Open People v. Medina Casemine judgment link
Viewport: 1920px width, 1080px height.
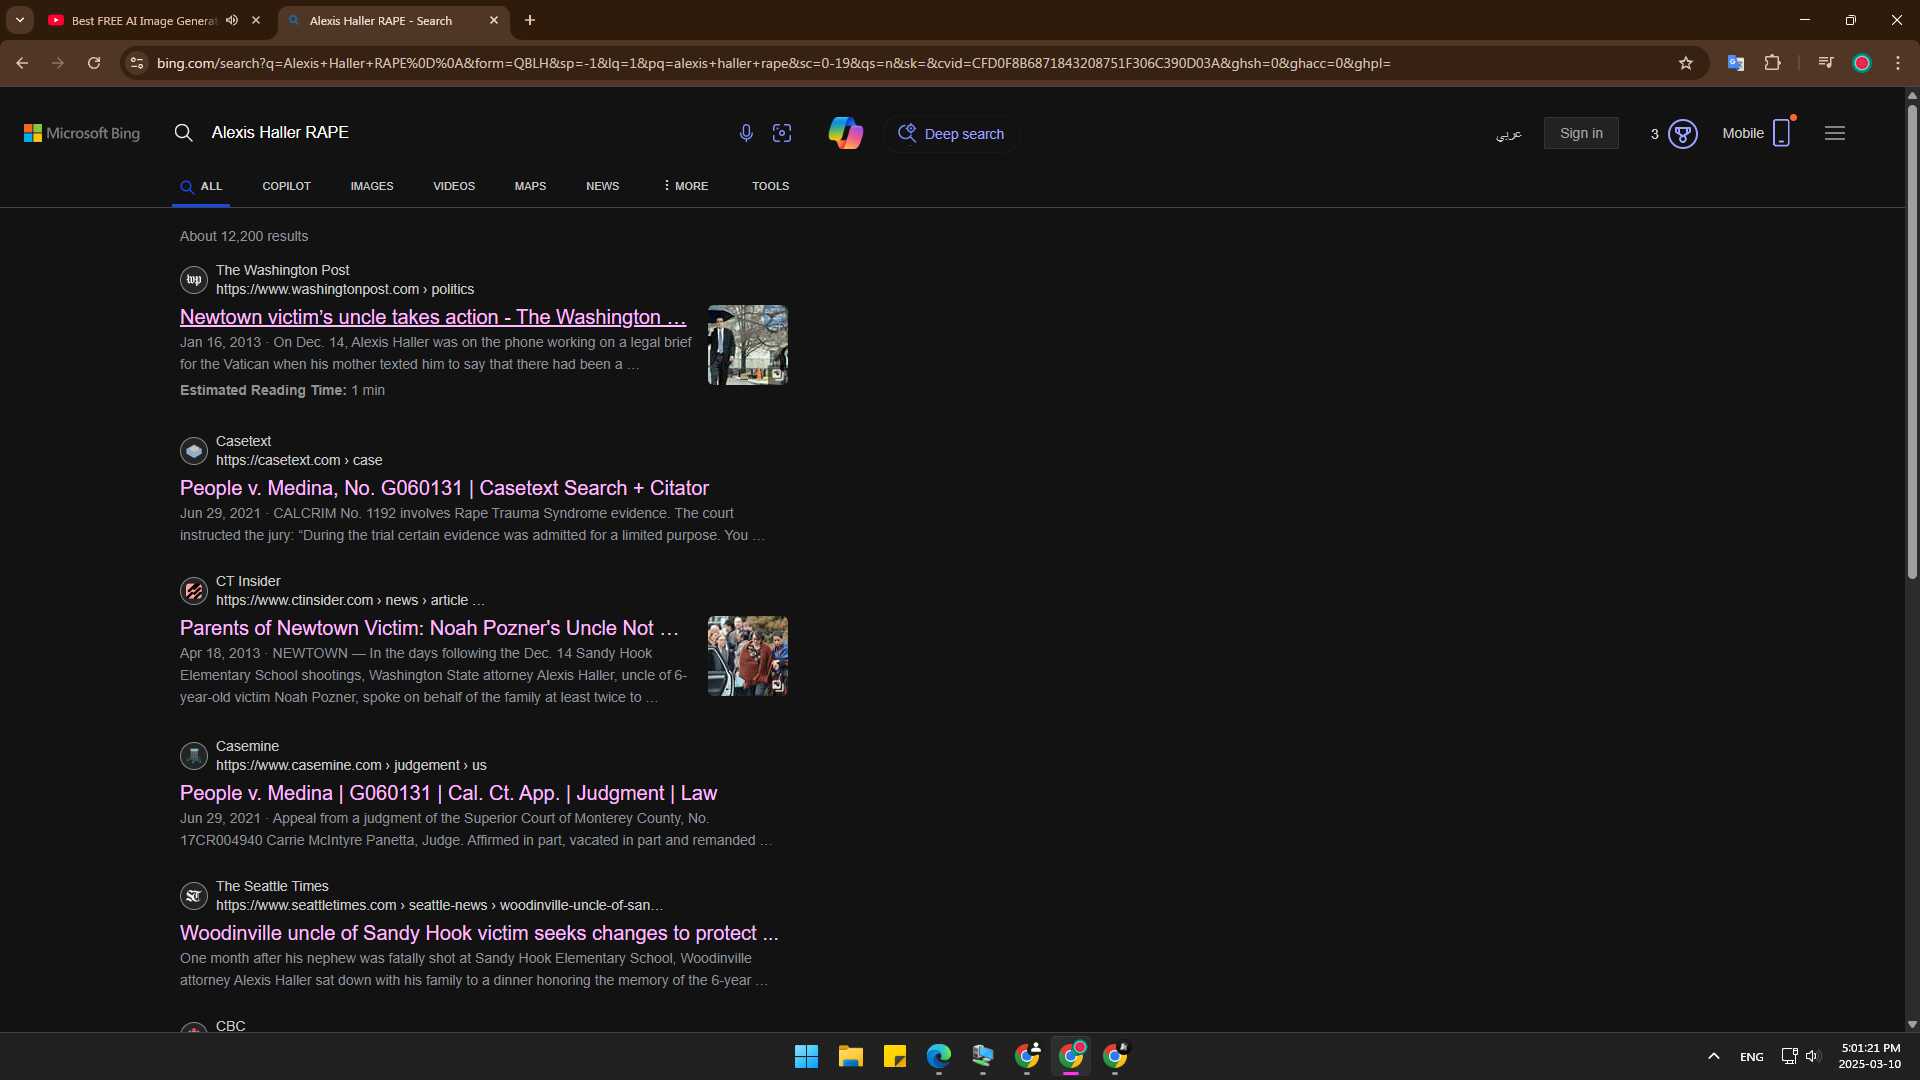pos(448,793)
